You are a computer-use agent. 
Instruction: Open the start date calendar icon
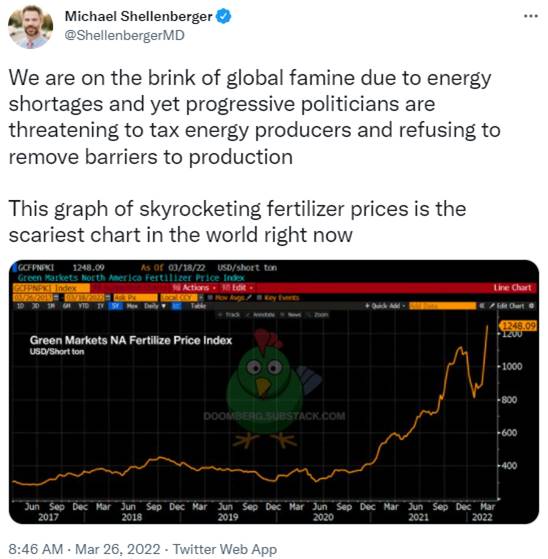[56, 298]
